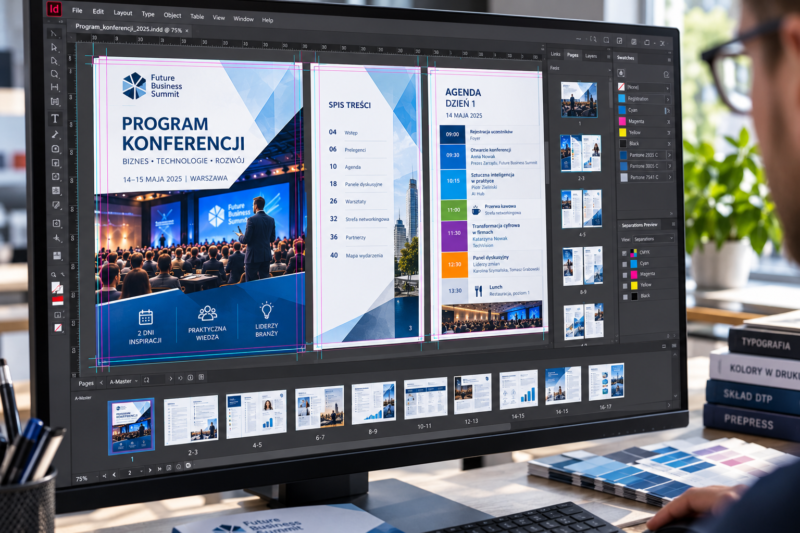Go to previous page arrow in status bar
The width and height of the screenshot is (800, 533).
[x=114, y=474]
